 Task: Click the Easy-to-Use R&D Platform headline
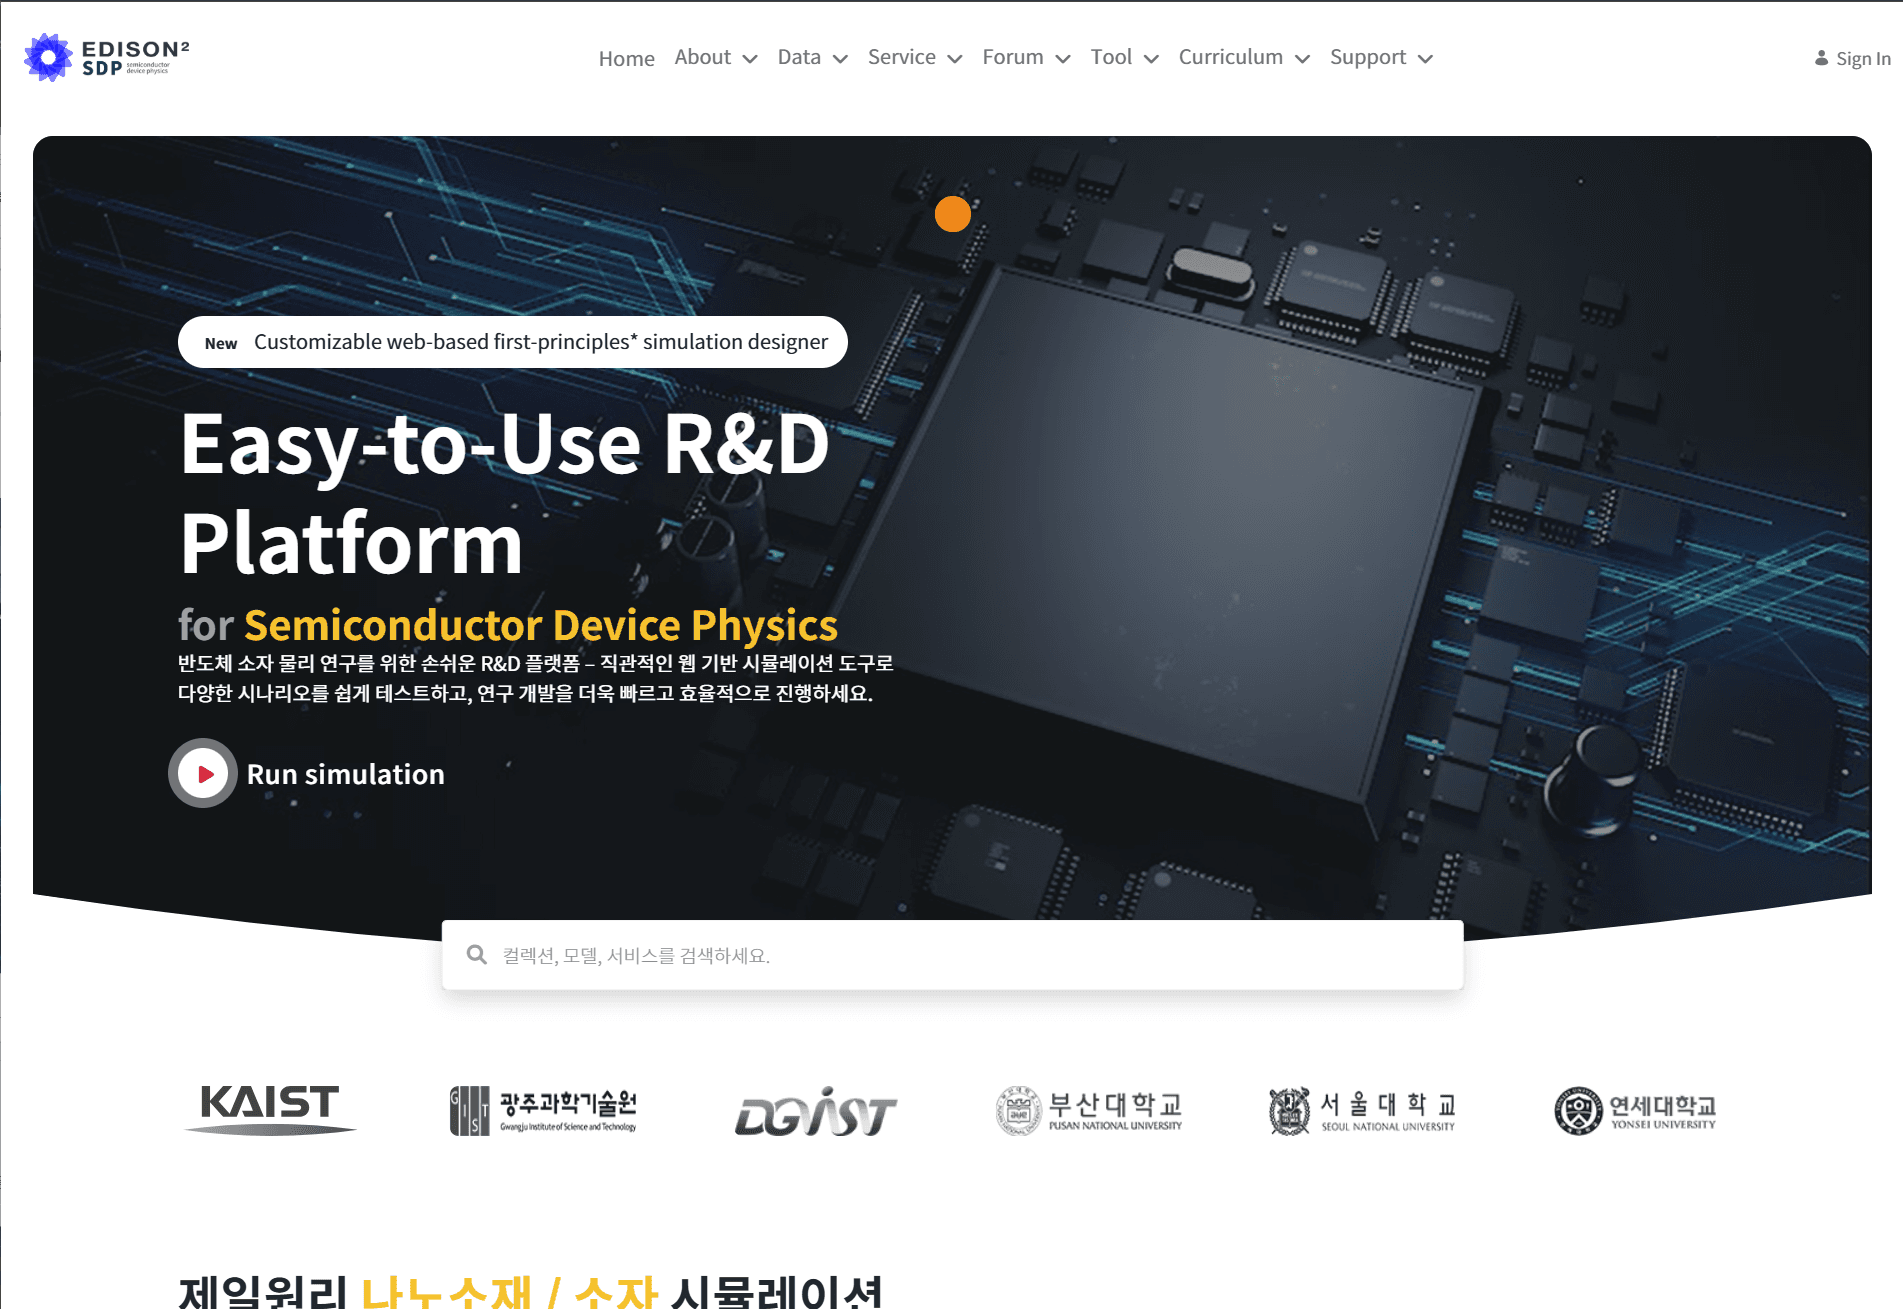pos(505,494)
